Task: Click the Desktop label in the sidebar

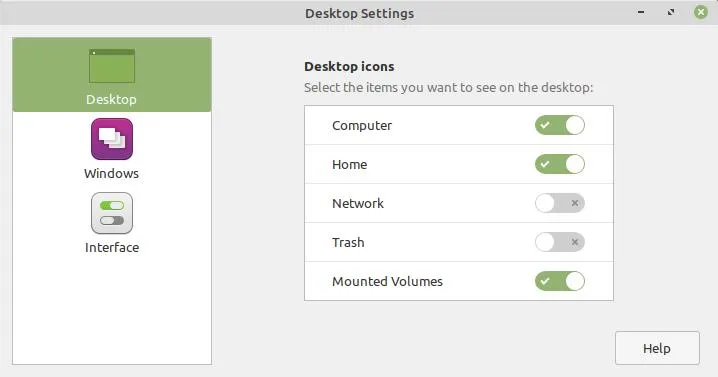Action: click(x=111, y=99)
